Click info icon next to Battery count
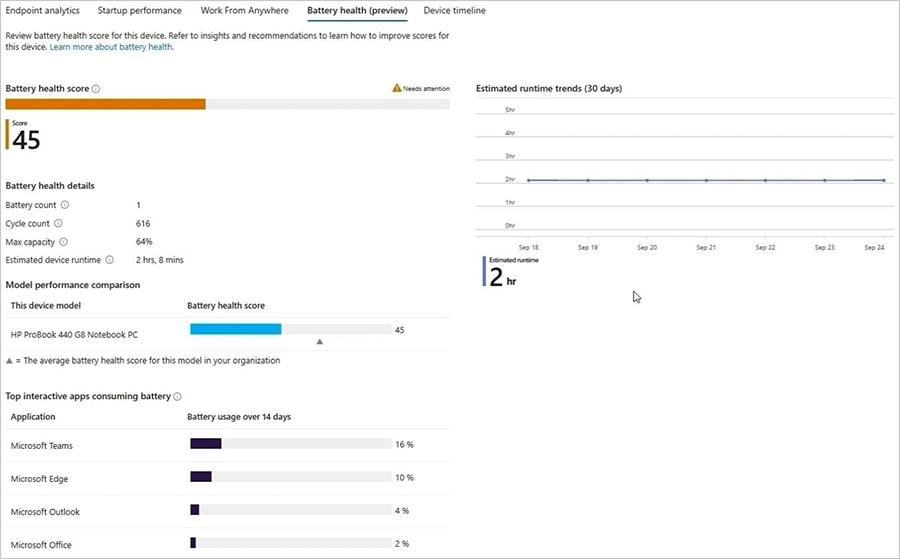This screenshot has width=900, height=559. [65, 205]
